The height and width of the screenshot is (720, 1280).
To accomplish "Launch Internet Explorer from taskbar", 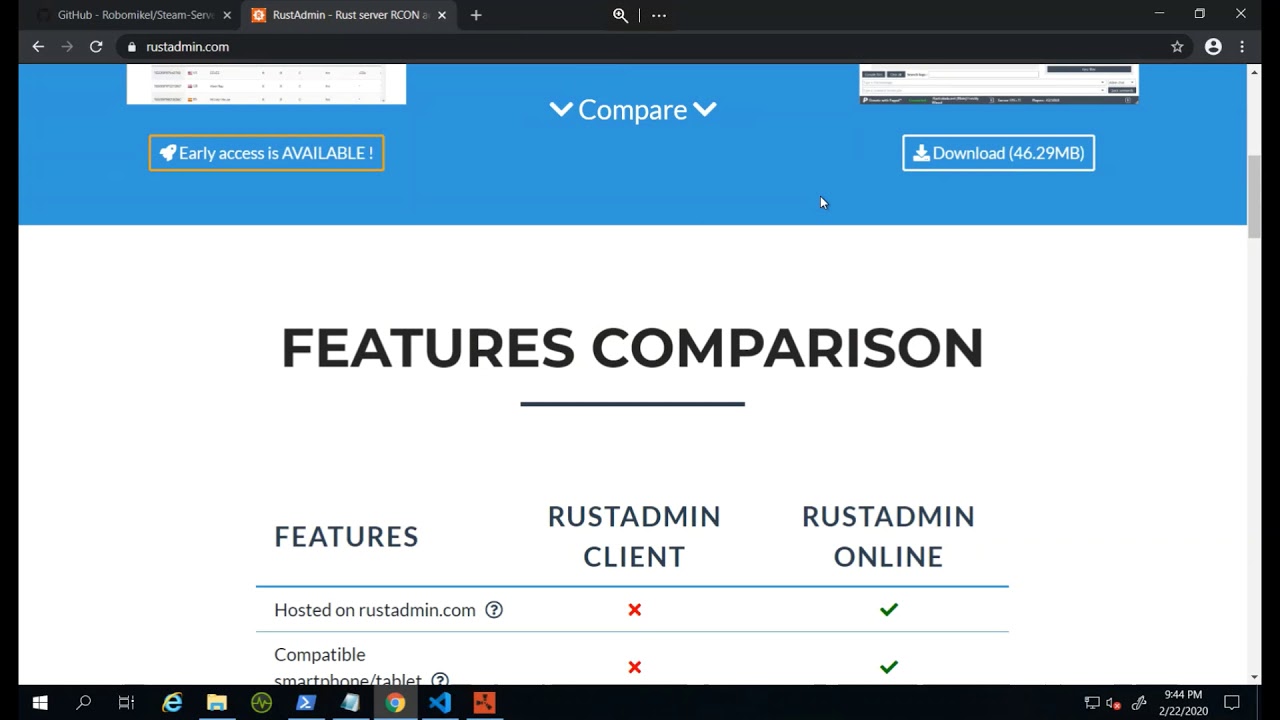I will point(172,703).
